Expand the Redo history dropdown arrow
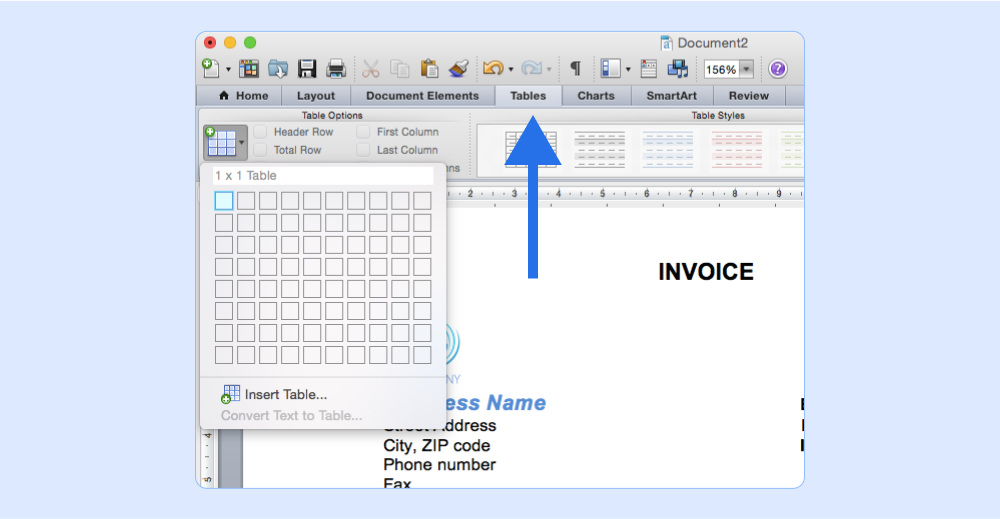Screen dimensions: 1000x519 click(x=549, y=69)
